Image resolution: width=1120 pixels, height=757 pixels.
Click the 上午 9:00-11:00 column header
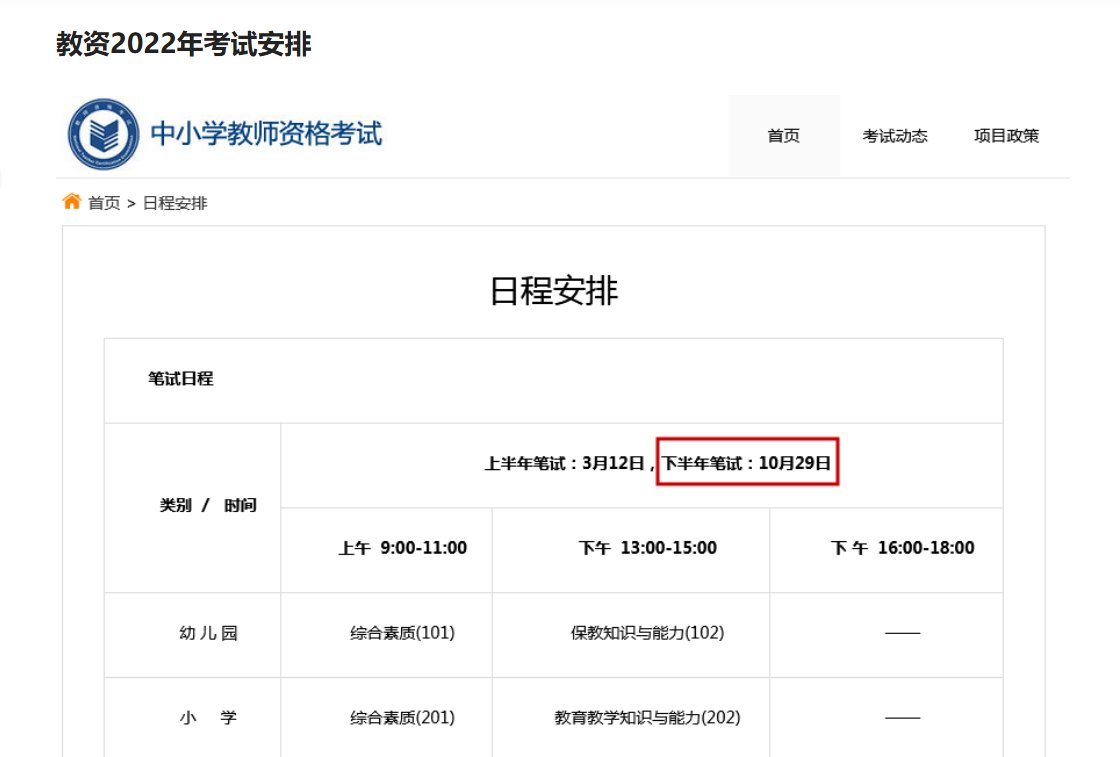click(405, 548)
